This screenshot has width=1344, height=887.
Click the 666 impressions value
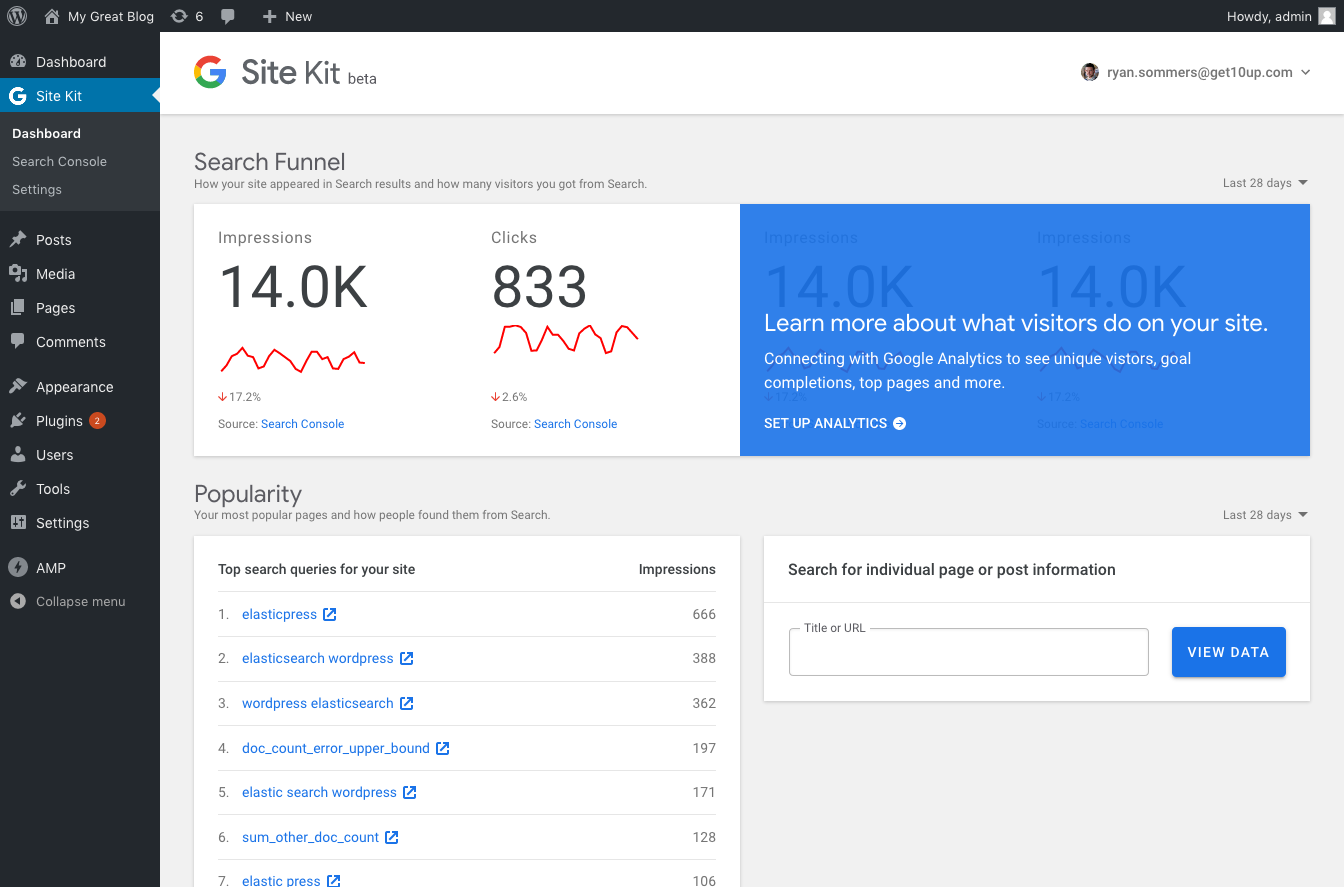pyautogui.click(x=704, y=615)
